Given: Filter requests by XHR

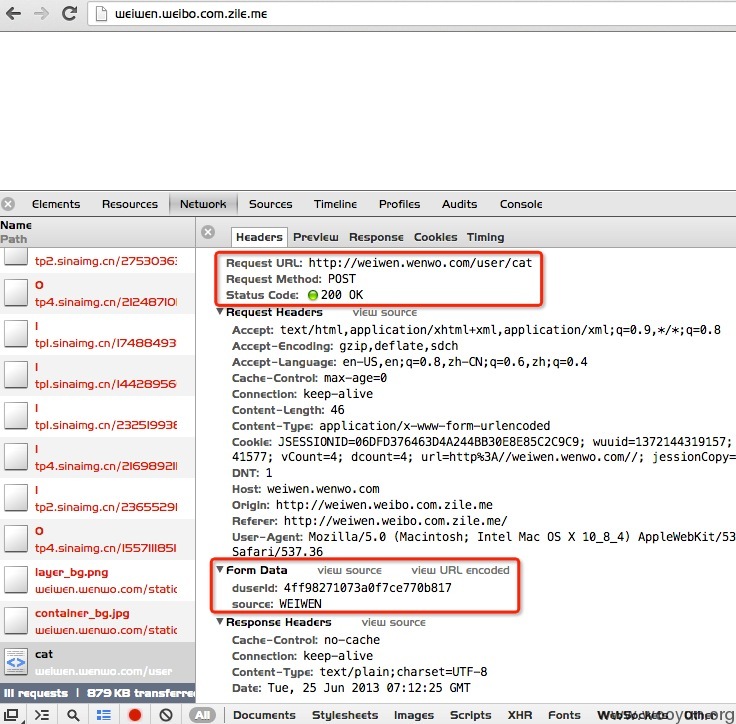Looking at the screenshot, I should pyautogui.click(x=520, y=715).
